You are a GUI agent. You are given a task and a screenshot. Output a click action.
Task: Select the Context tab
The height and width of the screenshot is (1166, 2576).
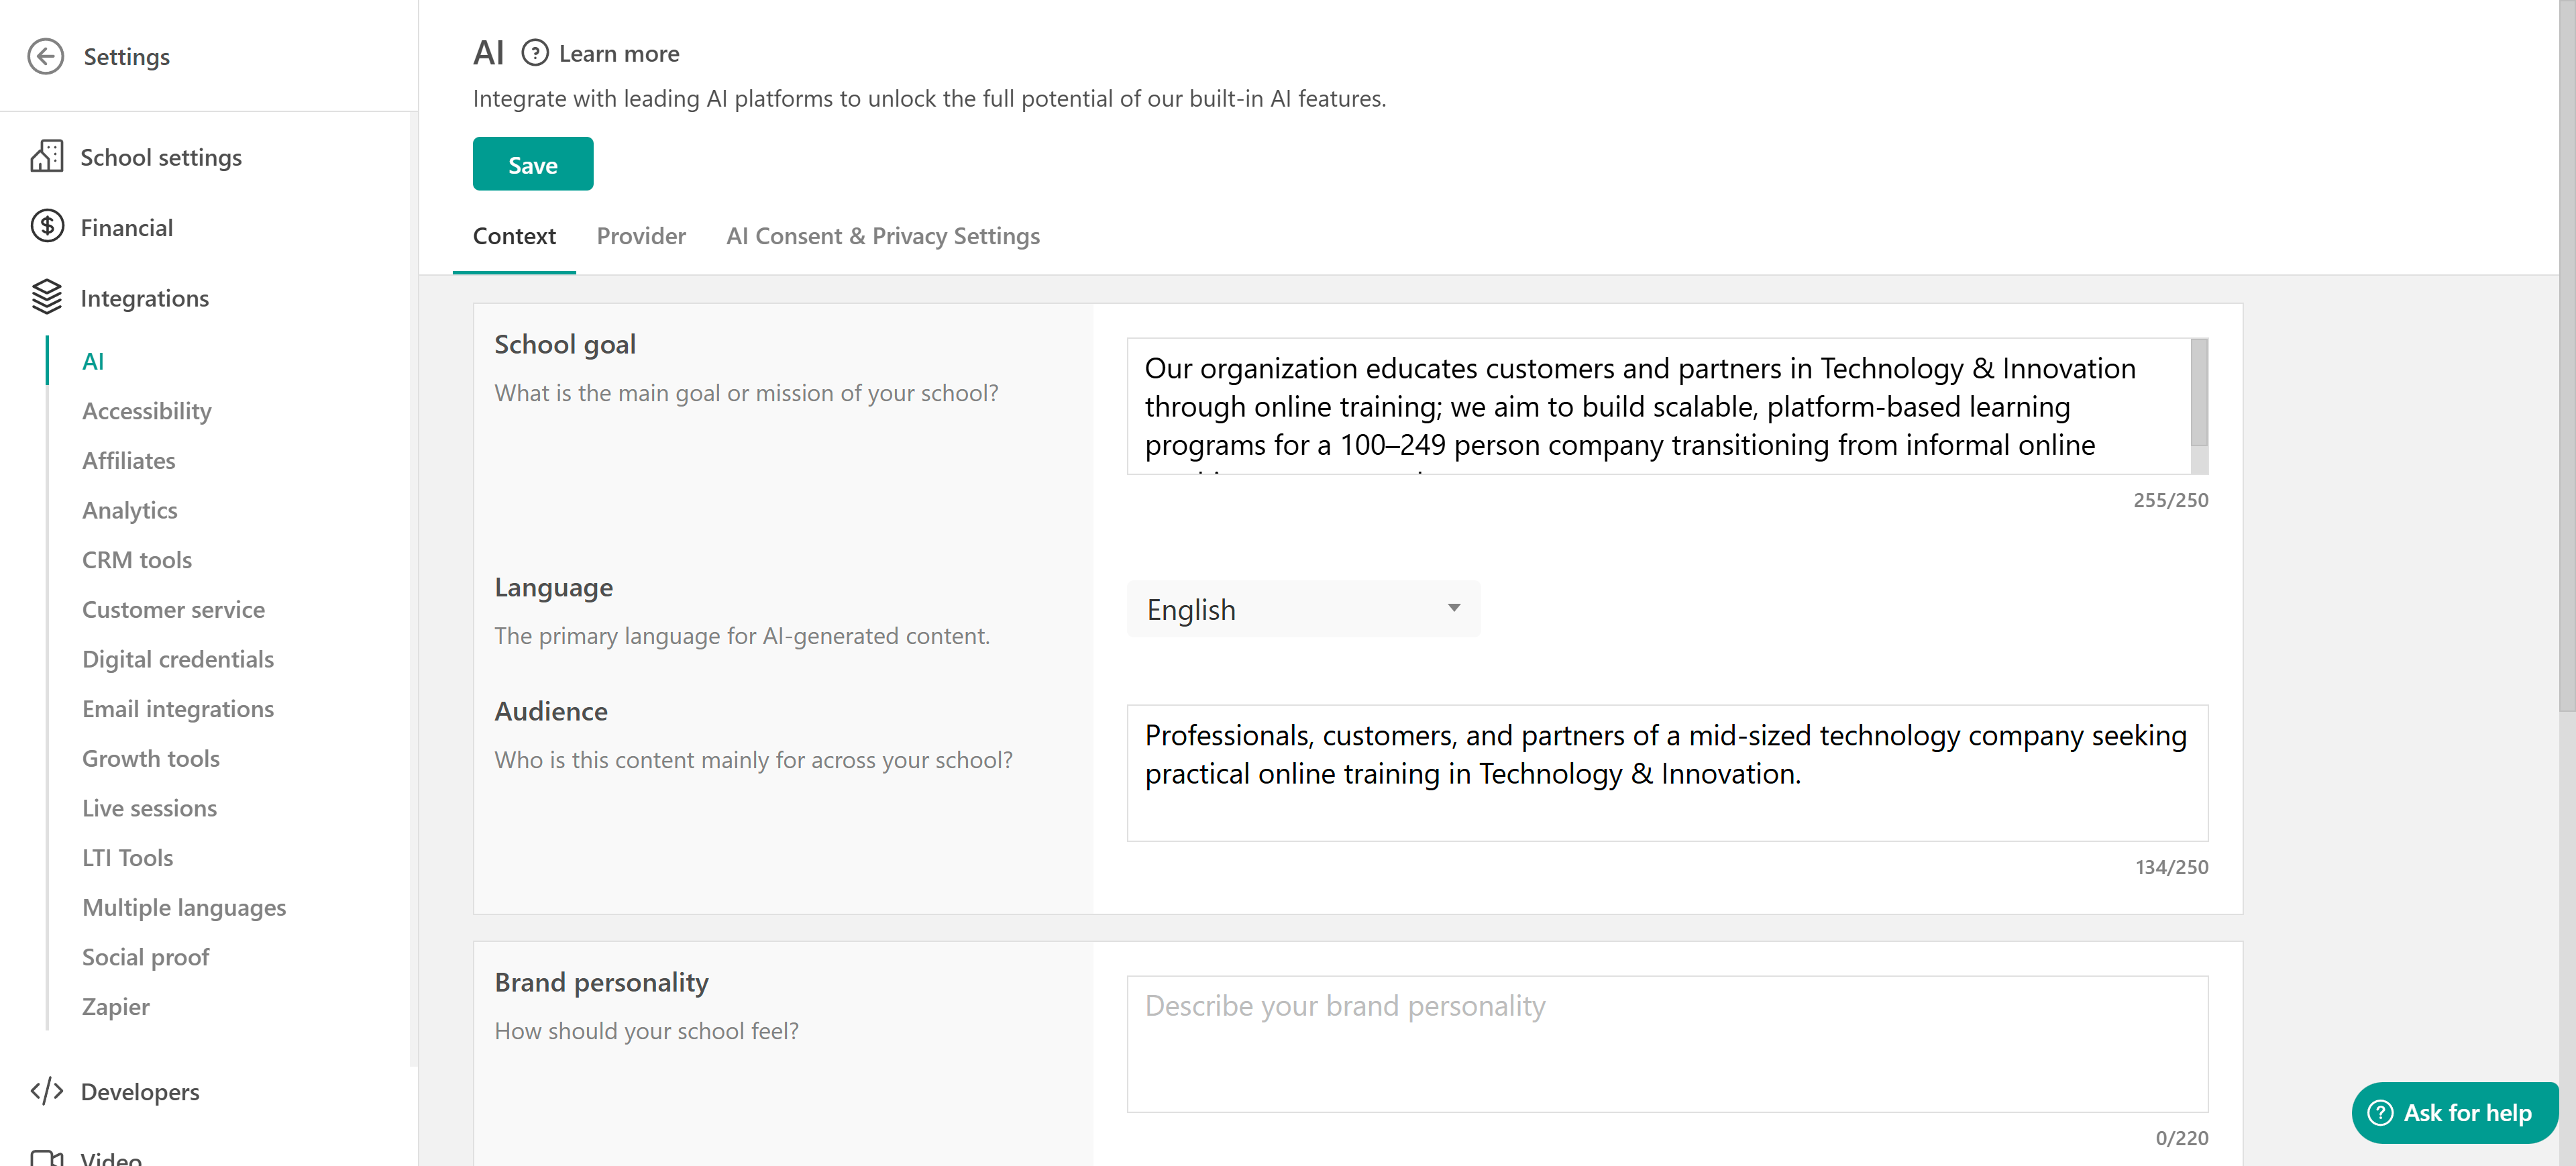coord(514,236)
